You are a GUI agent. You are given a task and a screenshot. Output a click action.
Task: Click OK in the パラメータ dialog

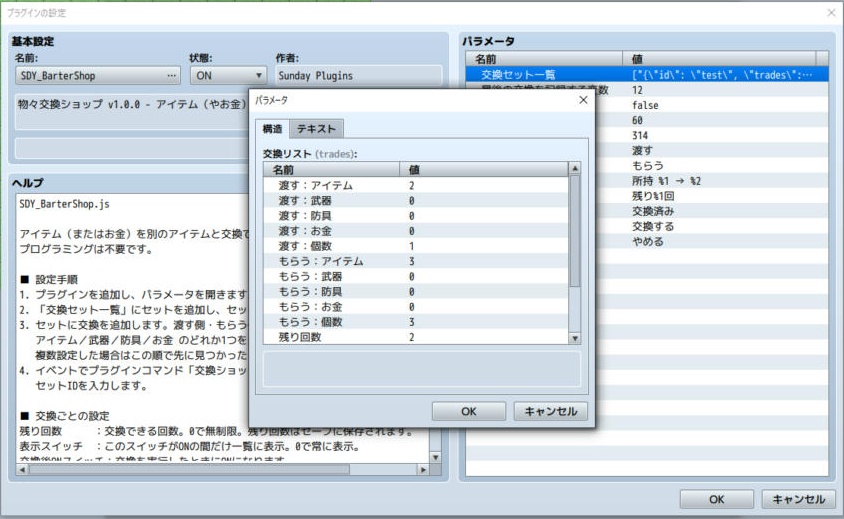coord(469,411)
